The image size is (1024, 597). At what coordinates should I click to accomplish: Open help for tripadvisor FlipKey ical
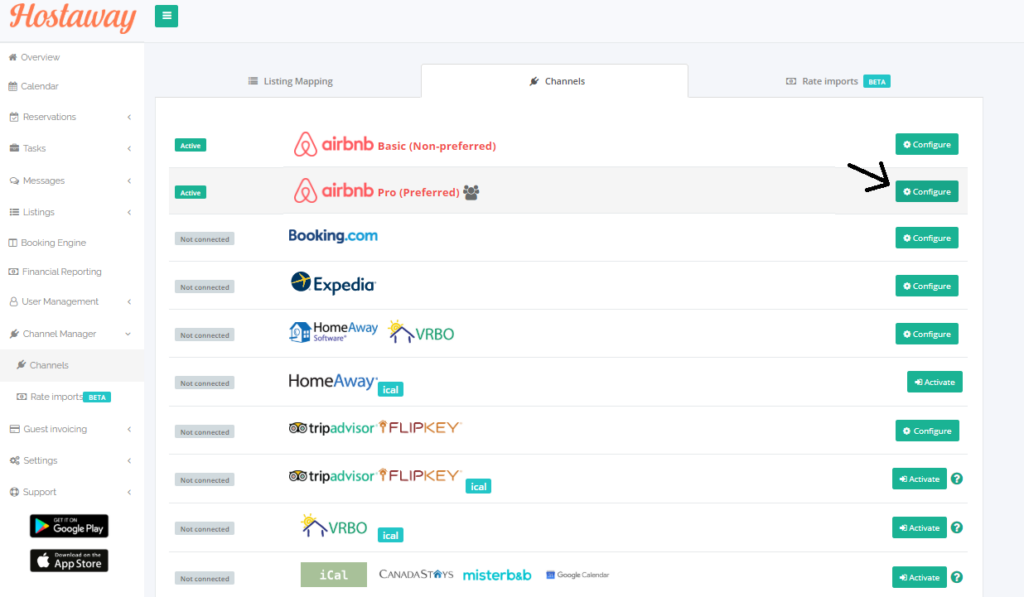(x=957, y=479)
